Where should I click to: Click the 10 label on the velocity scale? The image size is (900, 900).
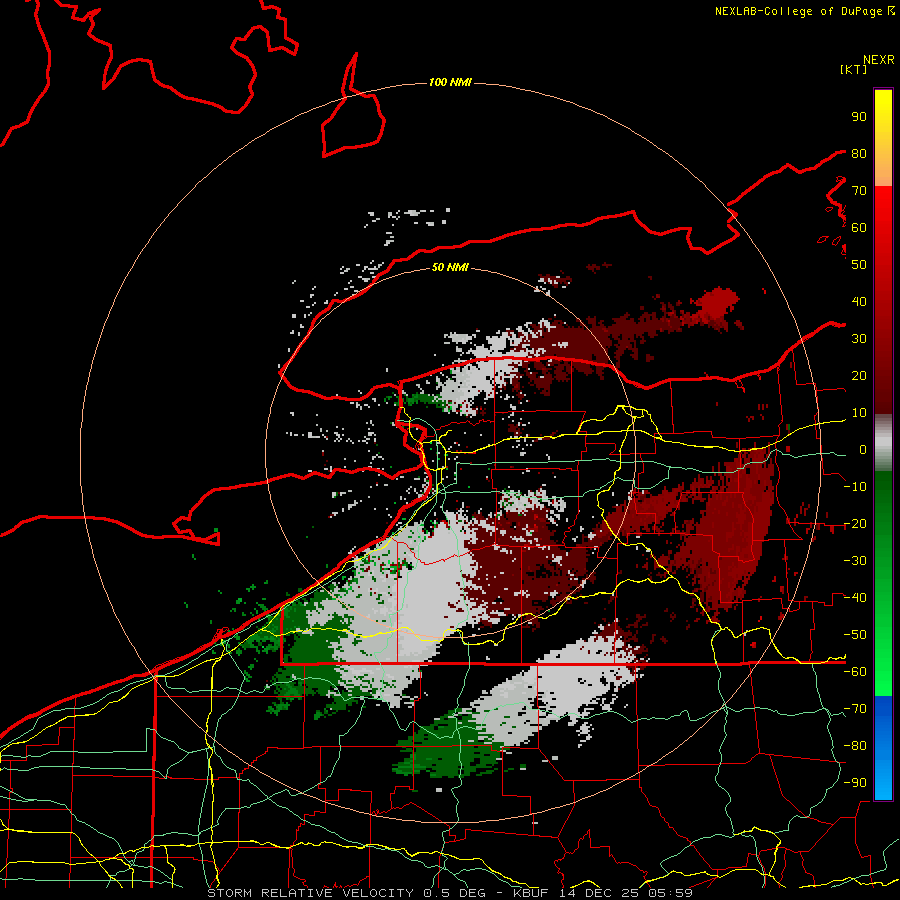pos(859,413)
